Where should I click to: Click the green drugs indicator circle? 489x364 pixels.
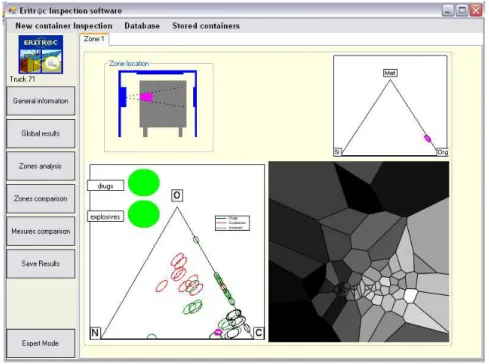(144, 182)
